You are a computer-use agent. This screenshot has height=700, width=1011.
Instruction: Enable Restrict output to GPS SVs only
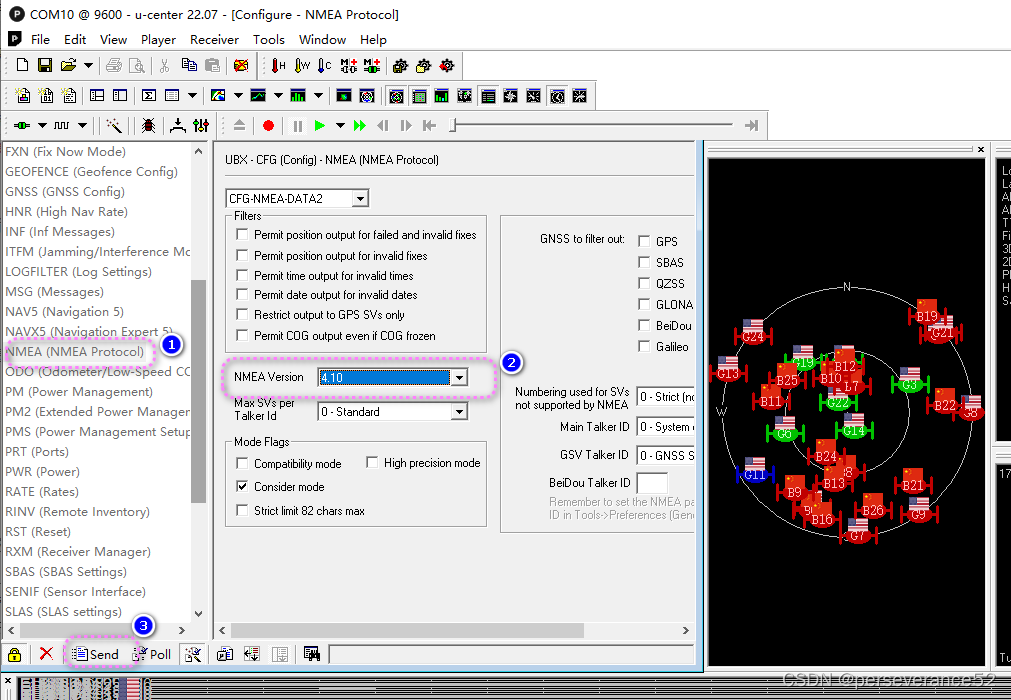(242, 315)
